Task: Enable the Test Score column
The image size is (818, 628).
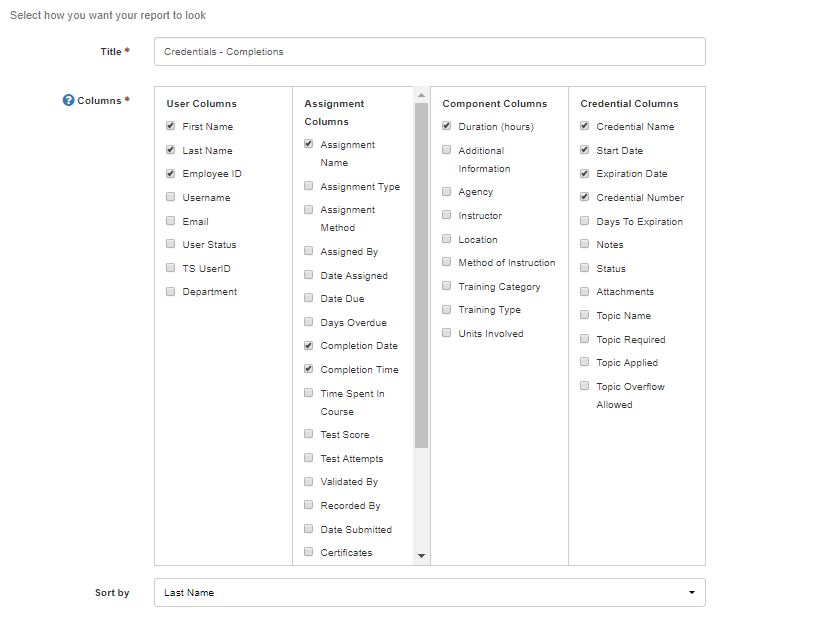Action: click(x=308, y=434)
